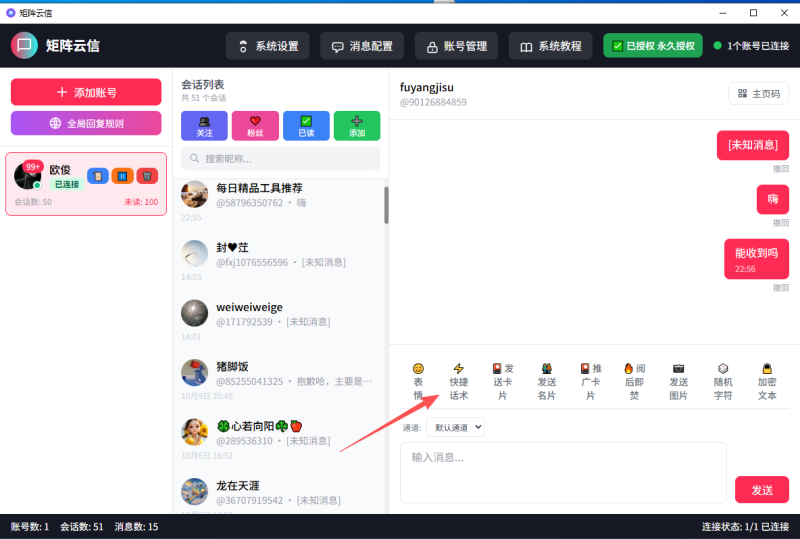Mark conversations as 已读 read

[x=306, y=126]
